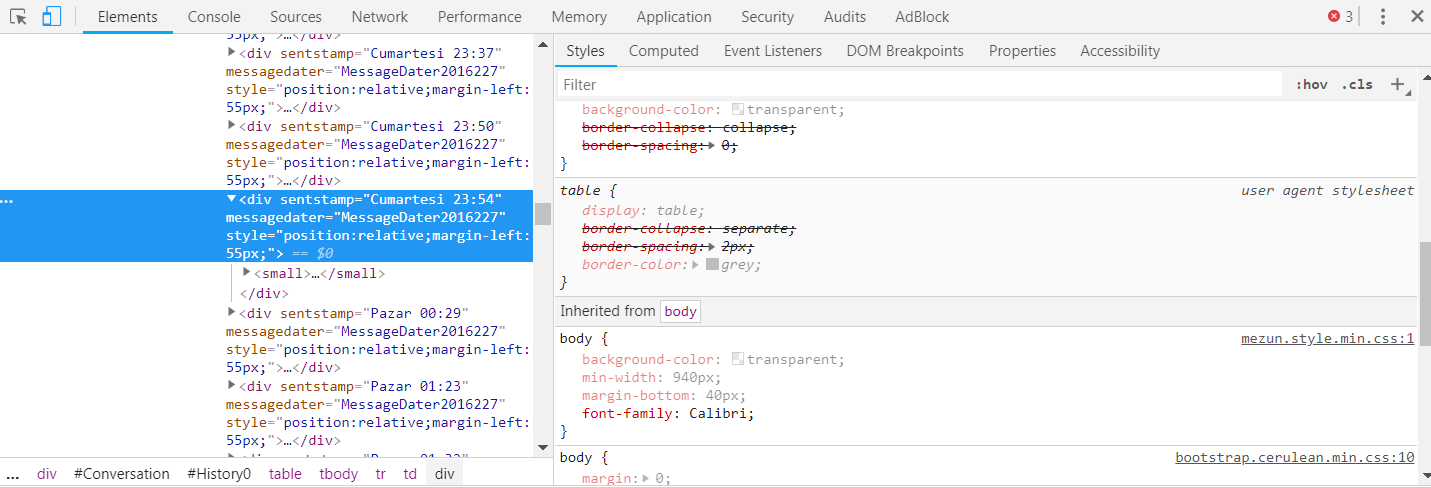The width and height of the screenshot is (1431, 488).
Task: Open the Sources tab
Action: [295, 17]
